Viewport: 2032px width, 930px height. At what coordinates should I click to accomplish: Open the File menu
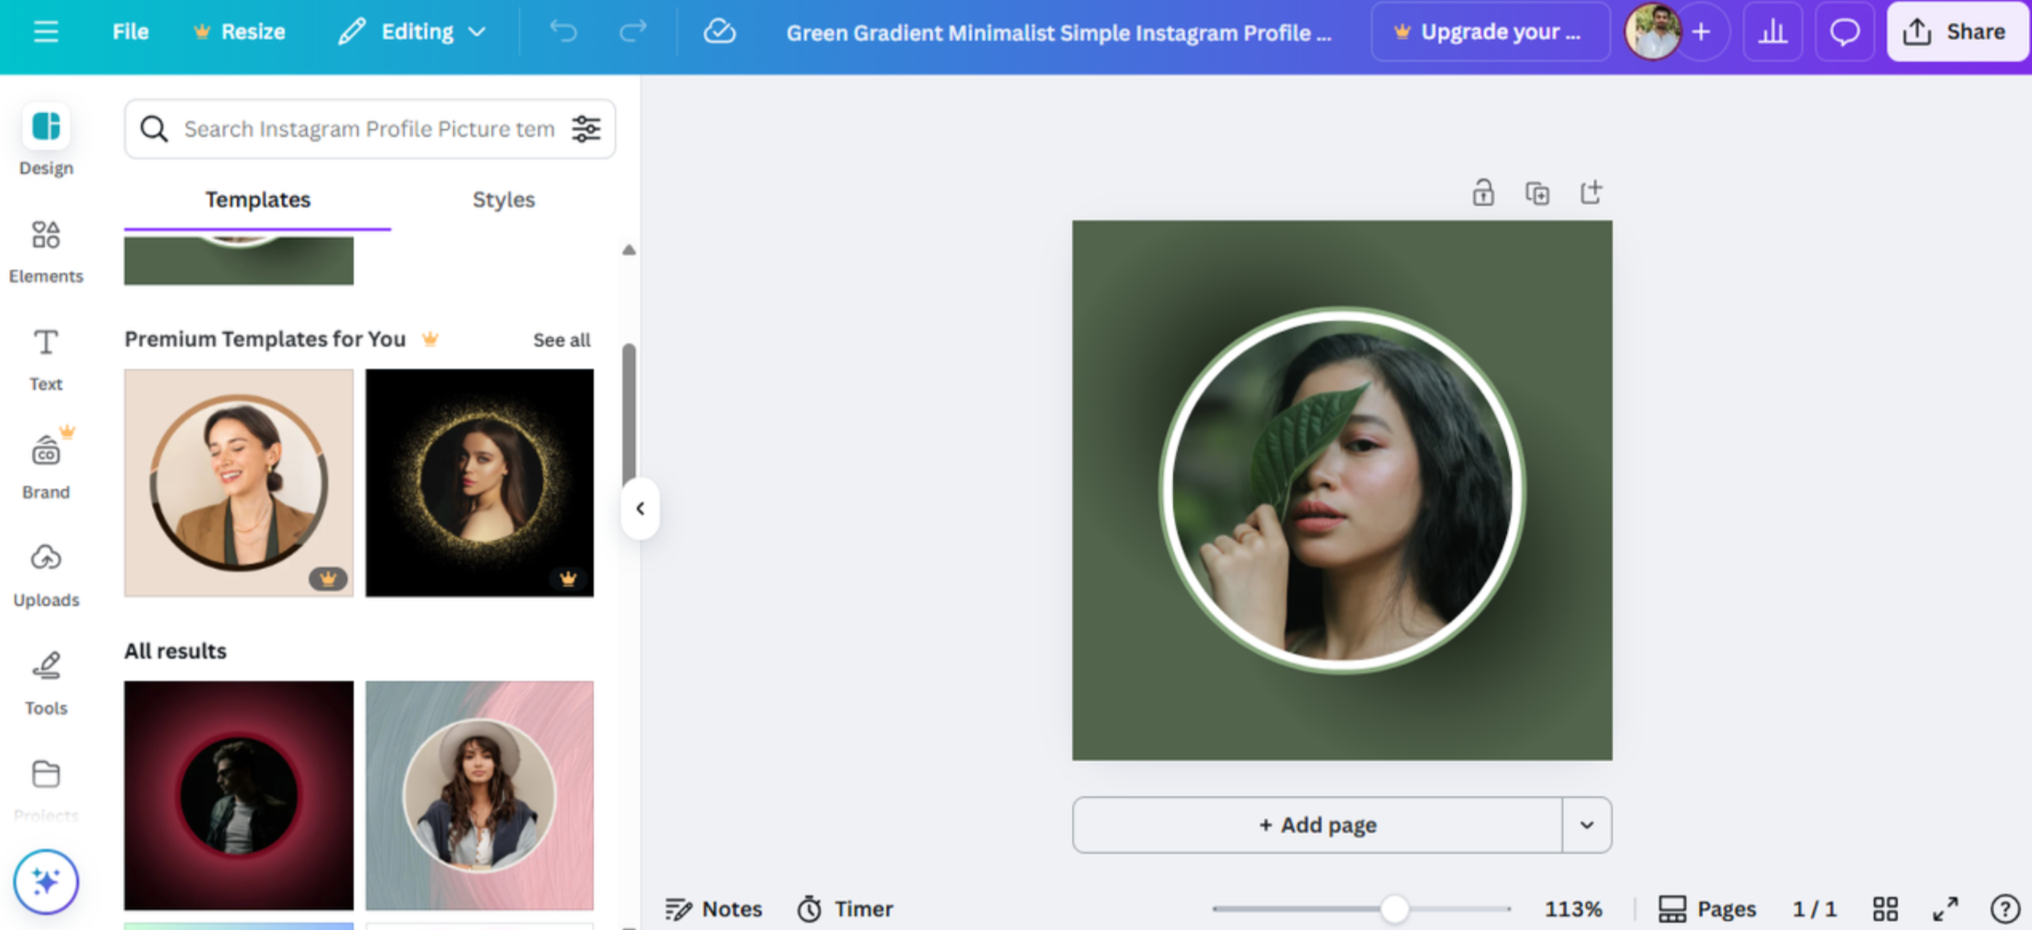coord(130,31)
